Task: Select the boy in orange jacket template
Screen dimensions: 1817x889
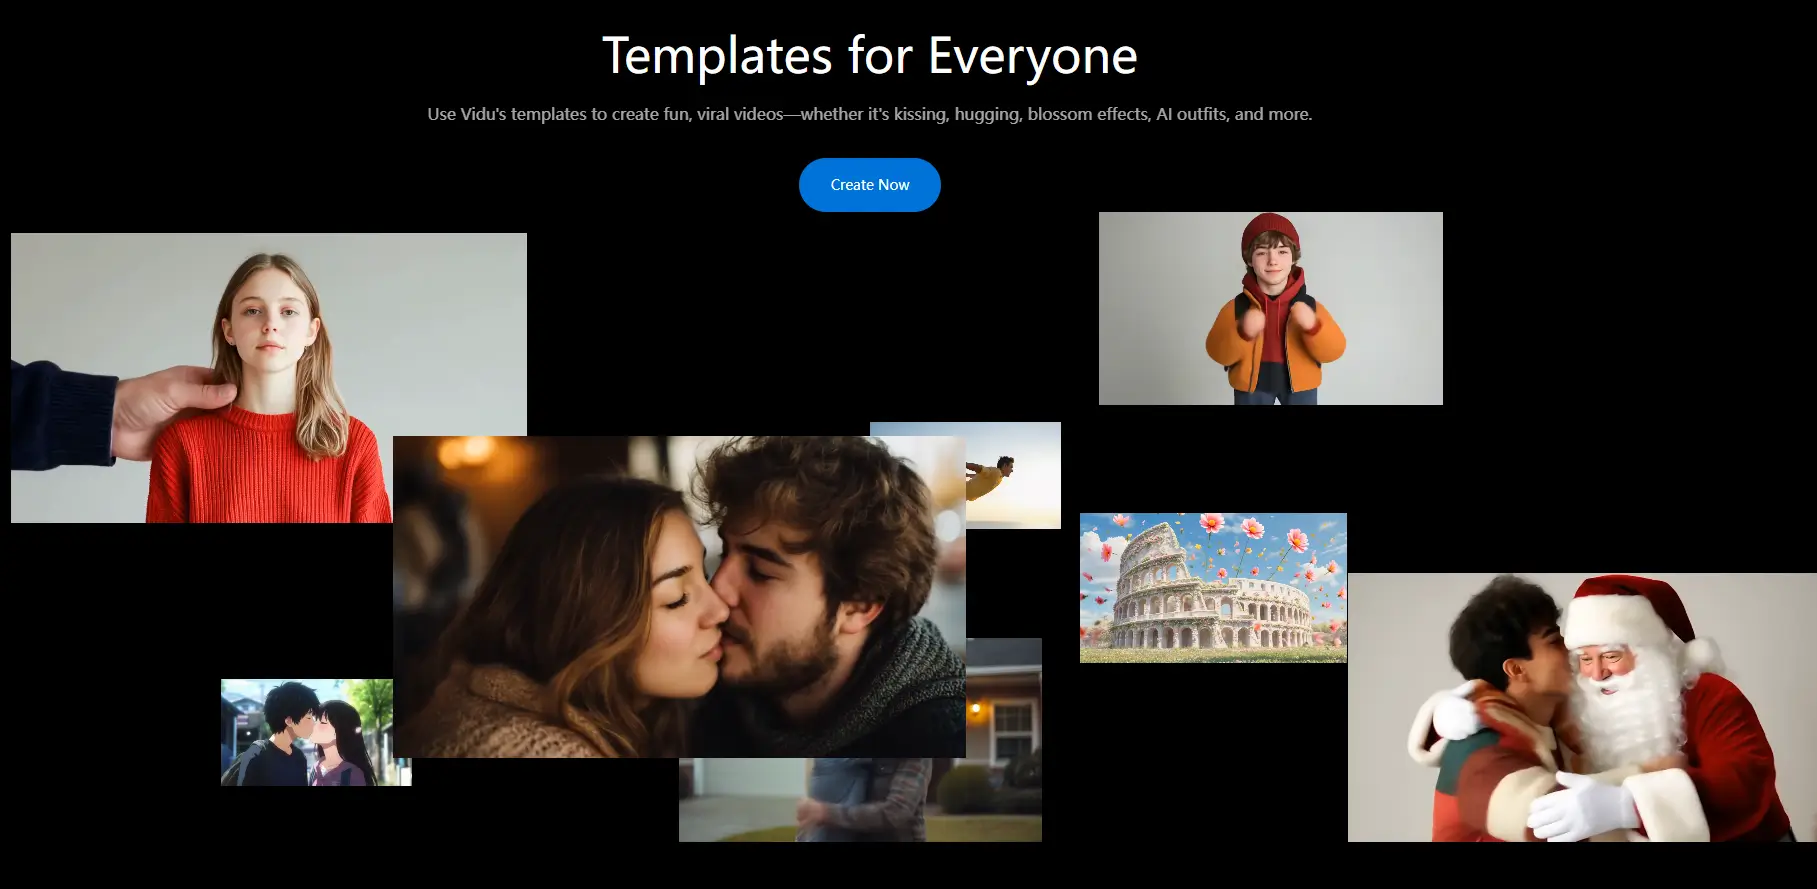Action: pos(1270,308)
